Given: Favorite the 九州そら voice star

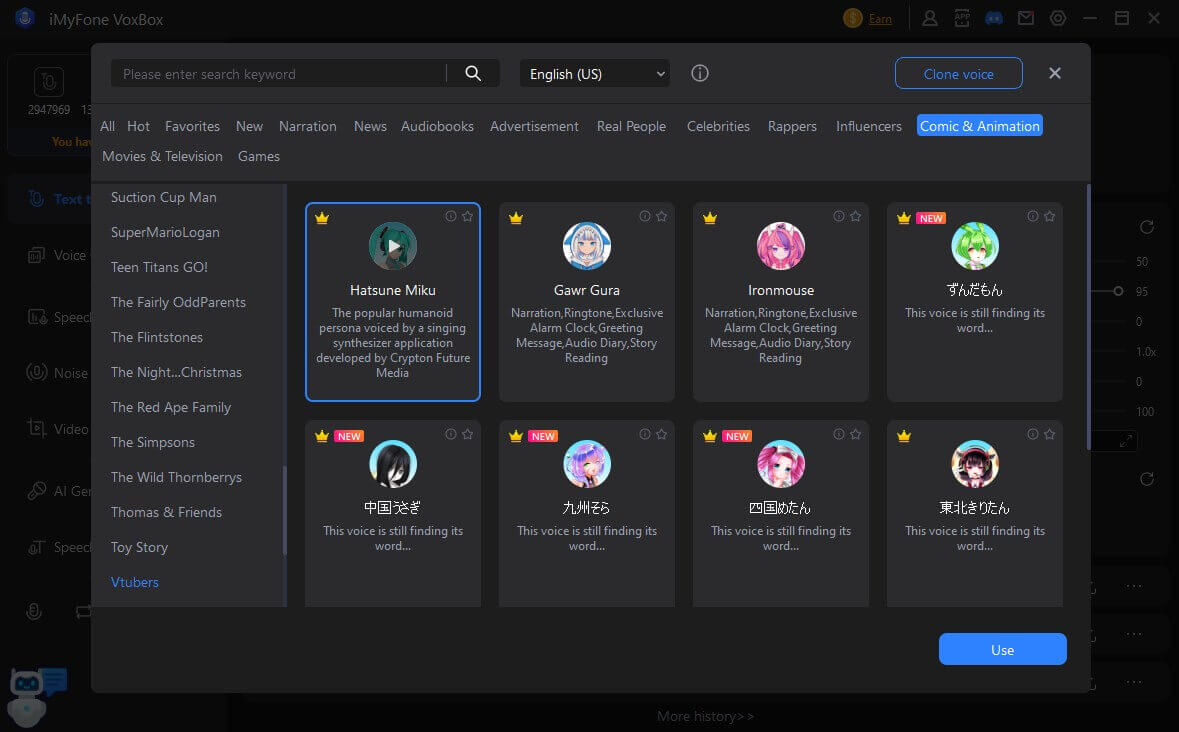Looking at the screenshot, I should coord(662,434).
